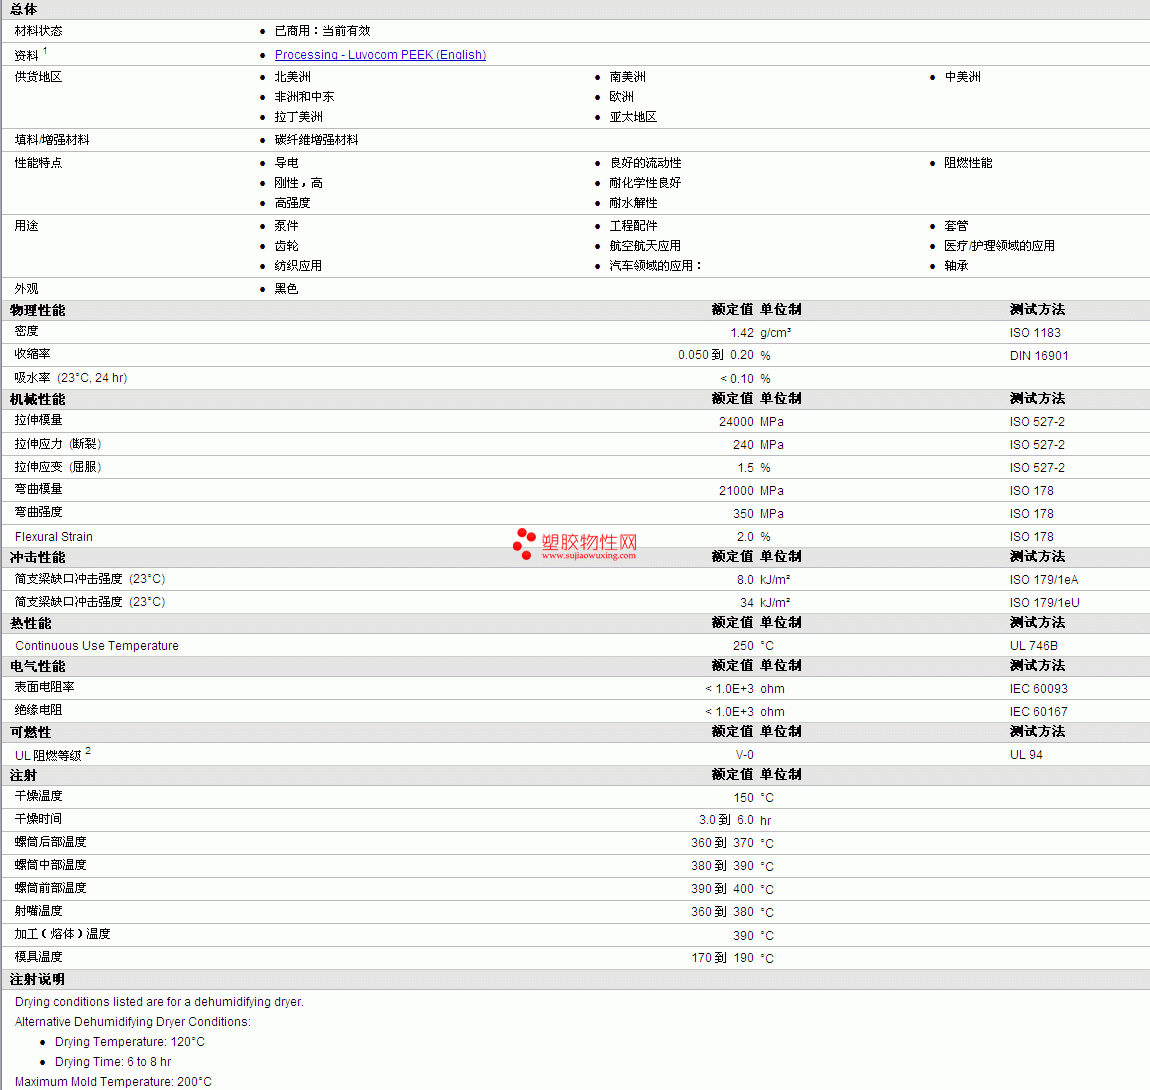Click the 拉伸模量 value 24000

[736, 422]
